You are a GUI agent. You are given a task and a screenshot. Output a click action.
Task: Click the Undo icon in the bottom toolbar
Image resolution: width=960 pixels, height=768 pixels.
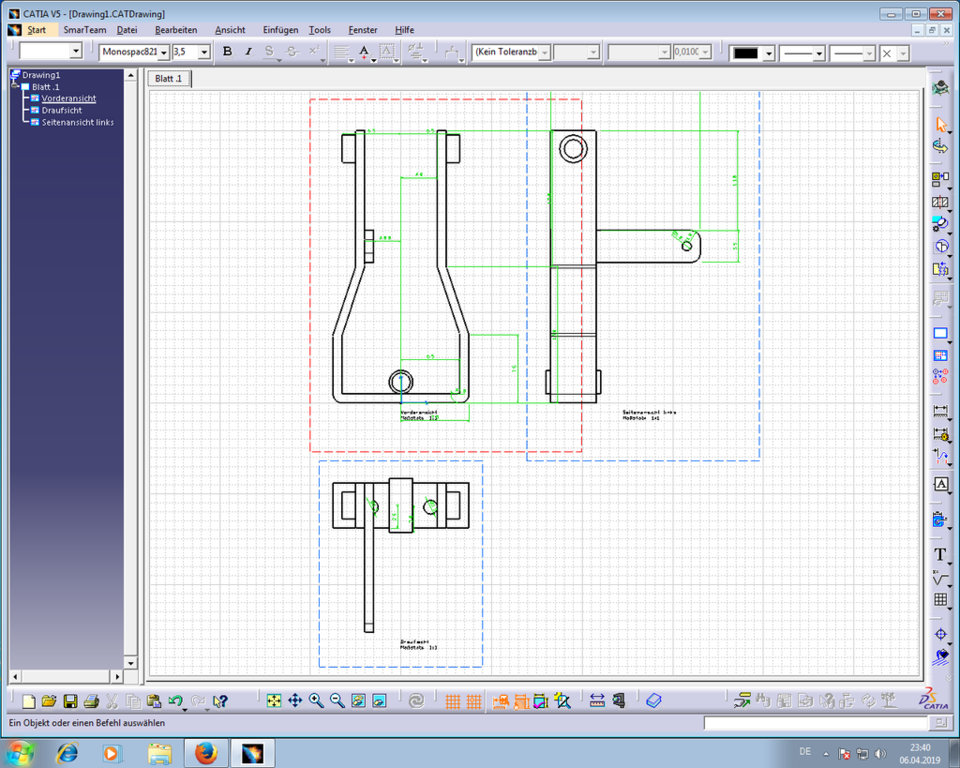176,700
